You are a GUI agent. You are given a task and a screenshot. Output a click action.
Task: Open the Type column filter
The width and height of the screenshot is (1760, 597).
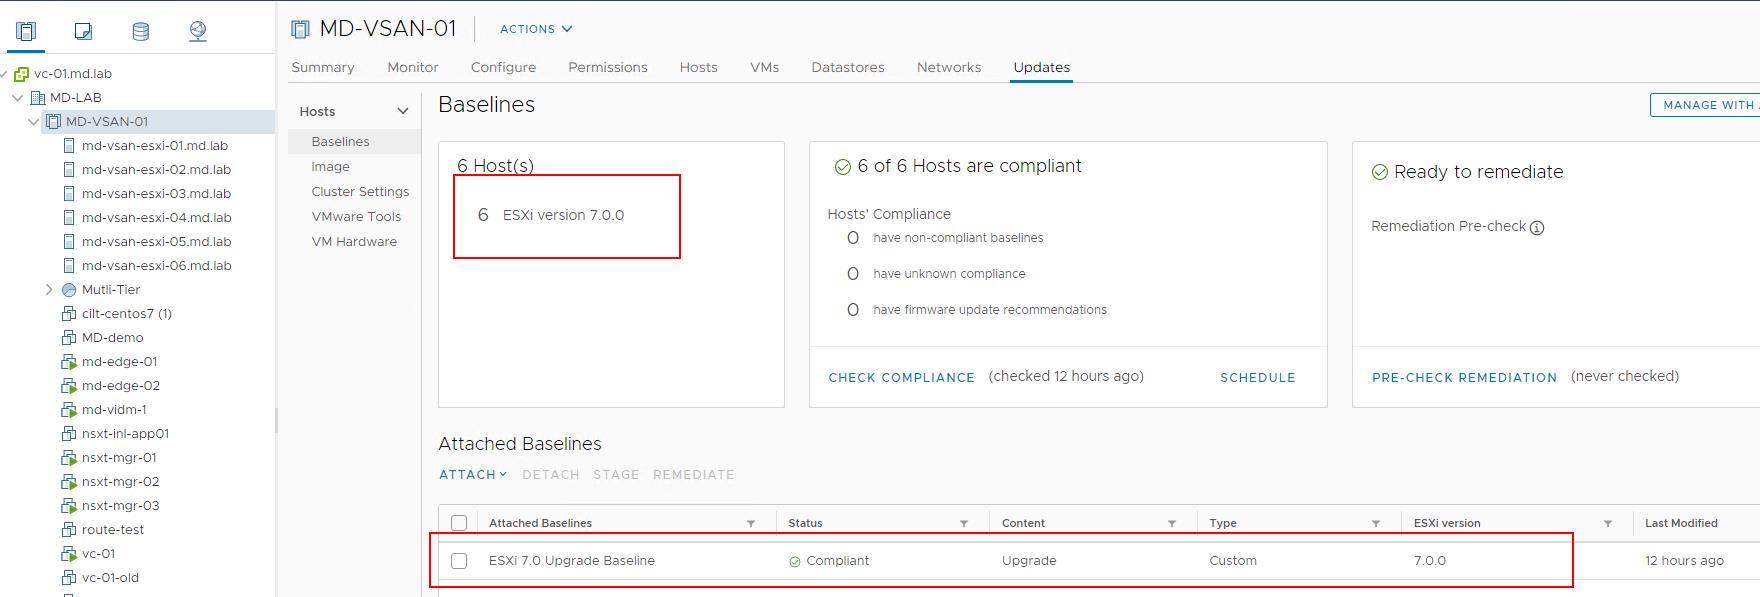[x=1376, y=524]
